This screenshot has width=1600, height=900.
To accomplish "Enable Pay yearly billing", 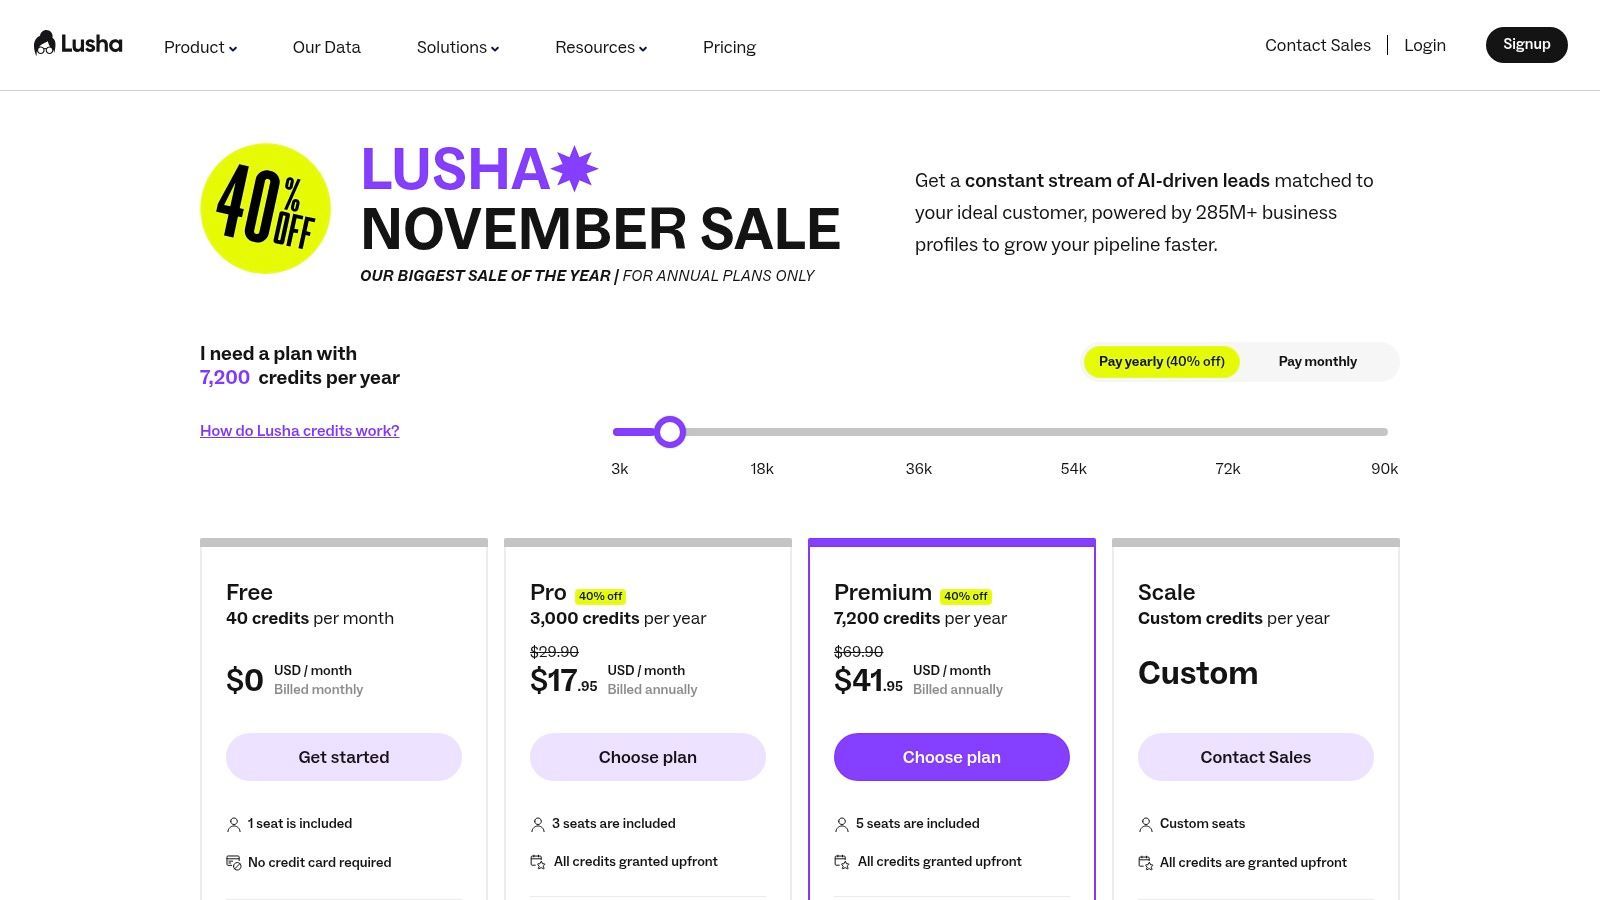I will click(x=1161, y=361).
